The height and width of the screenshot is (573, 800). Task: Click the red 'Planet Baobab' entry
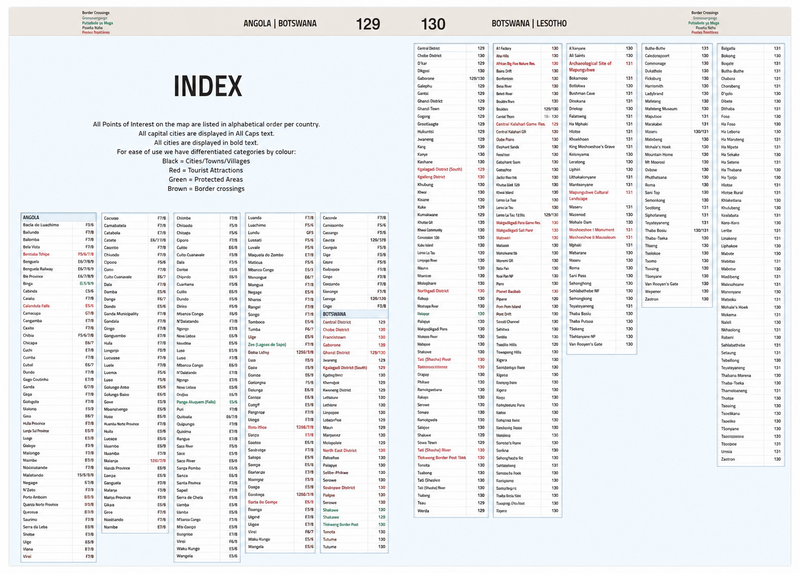pos(508,291)
